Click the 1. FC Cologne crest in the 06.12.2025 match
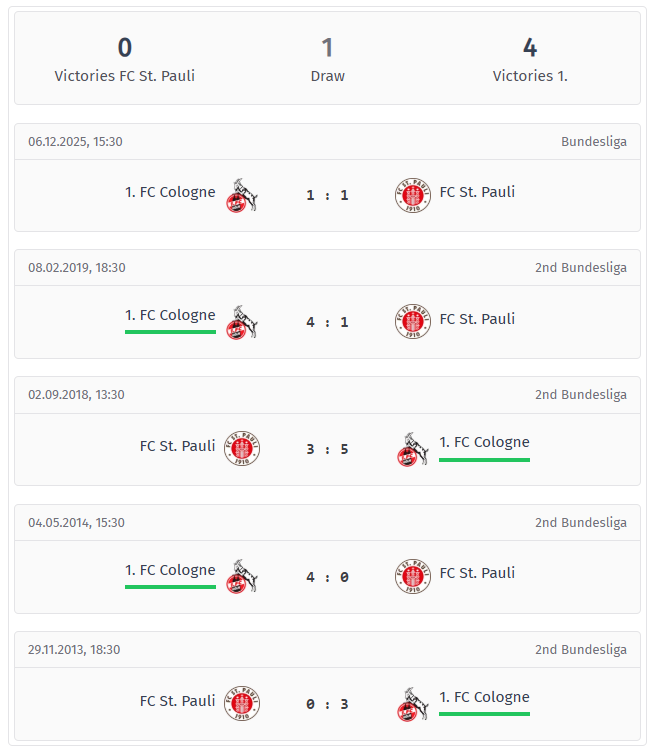654x753 pixels. point(241,195)
